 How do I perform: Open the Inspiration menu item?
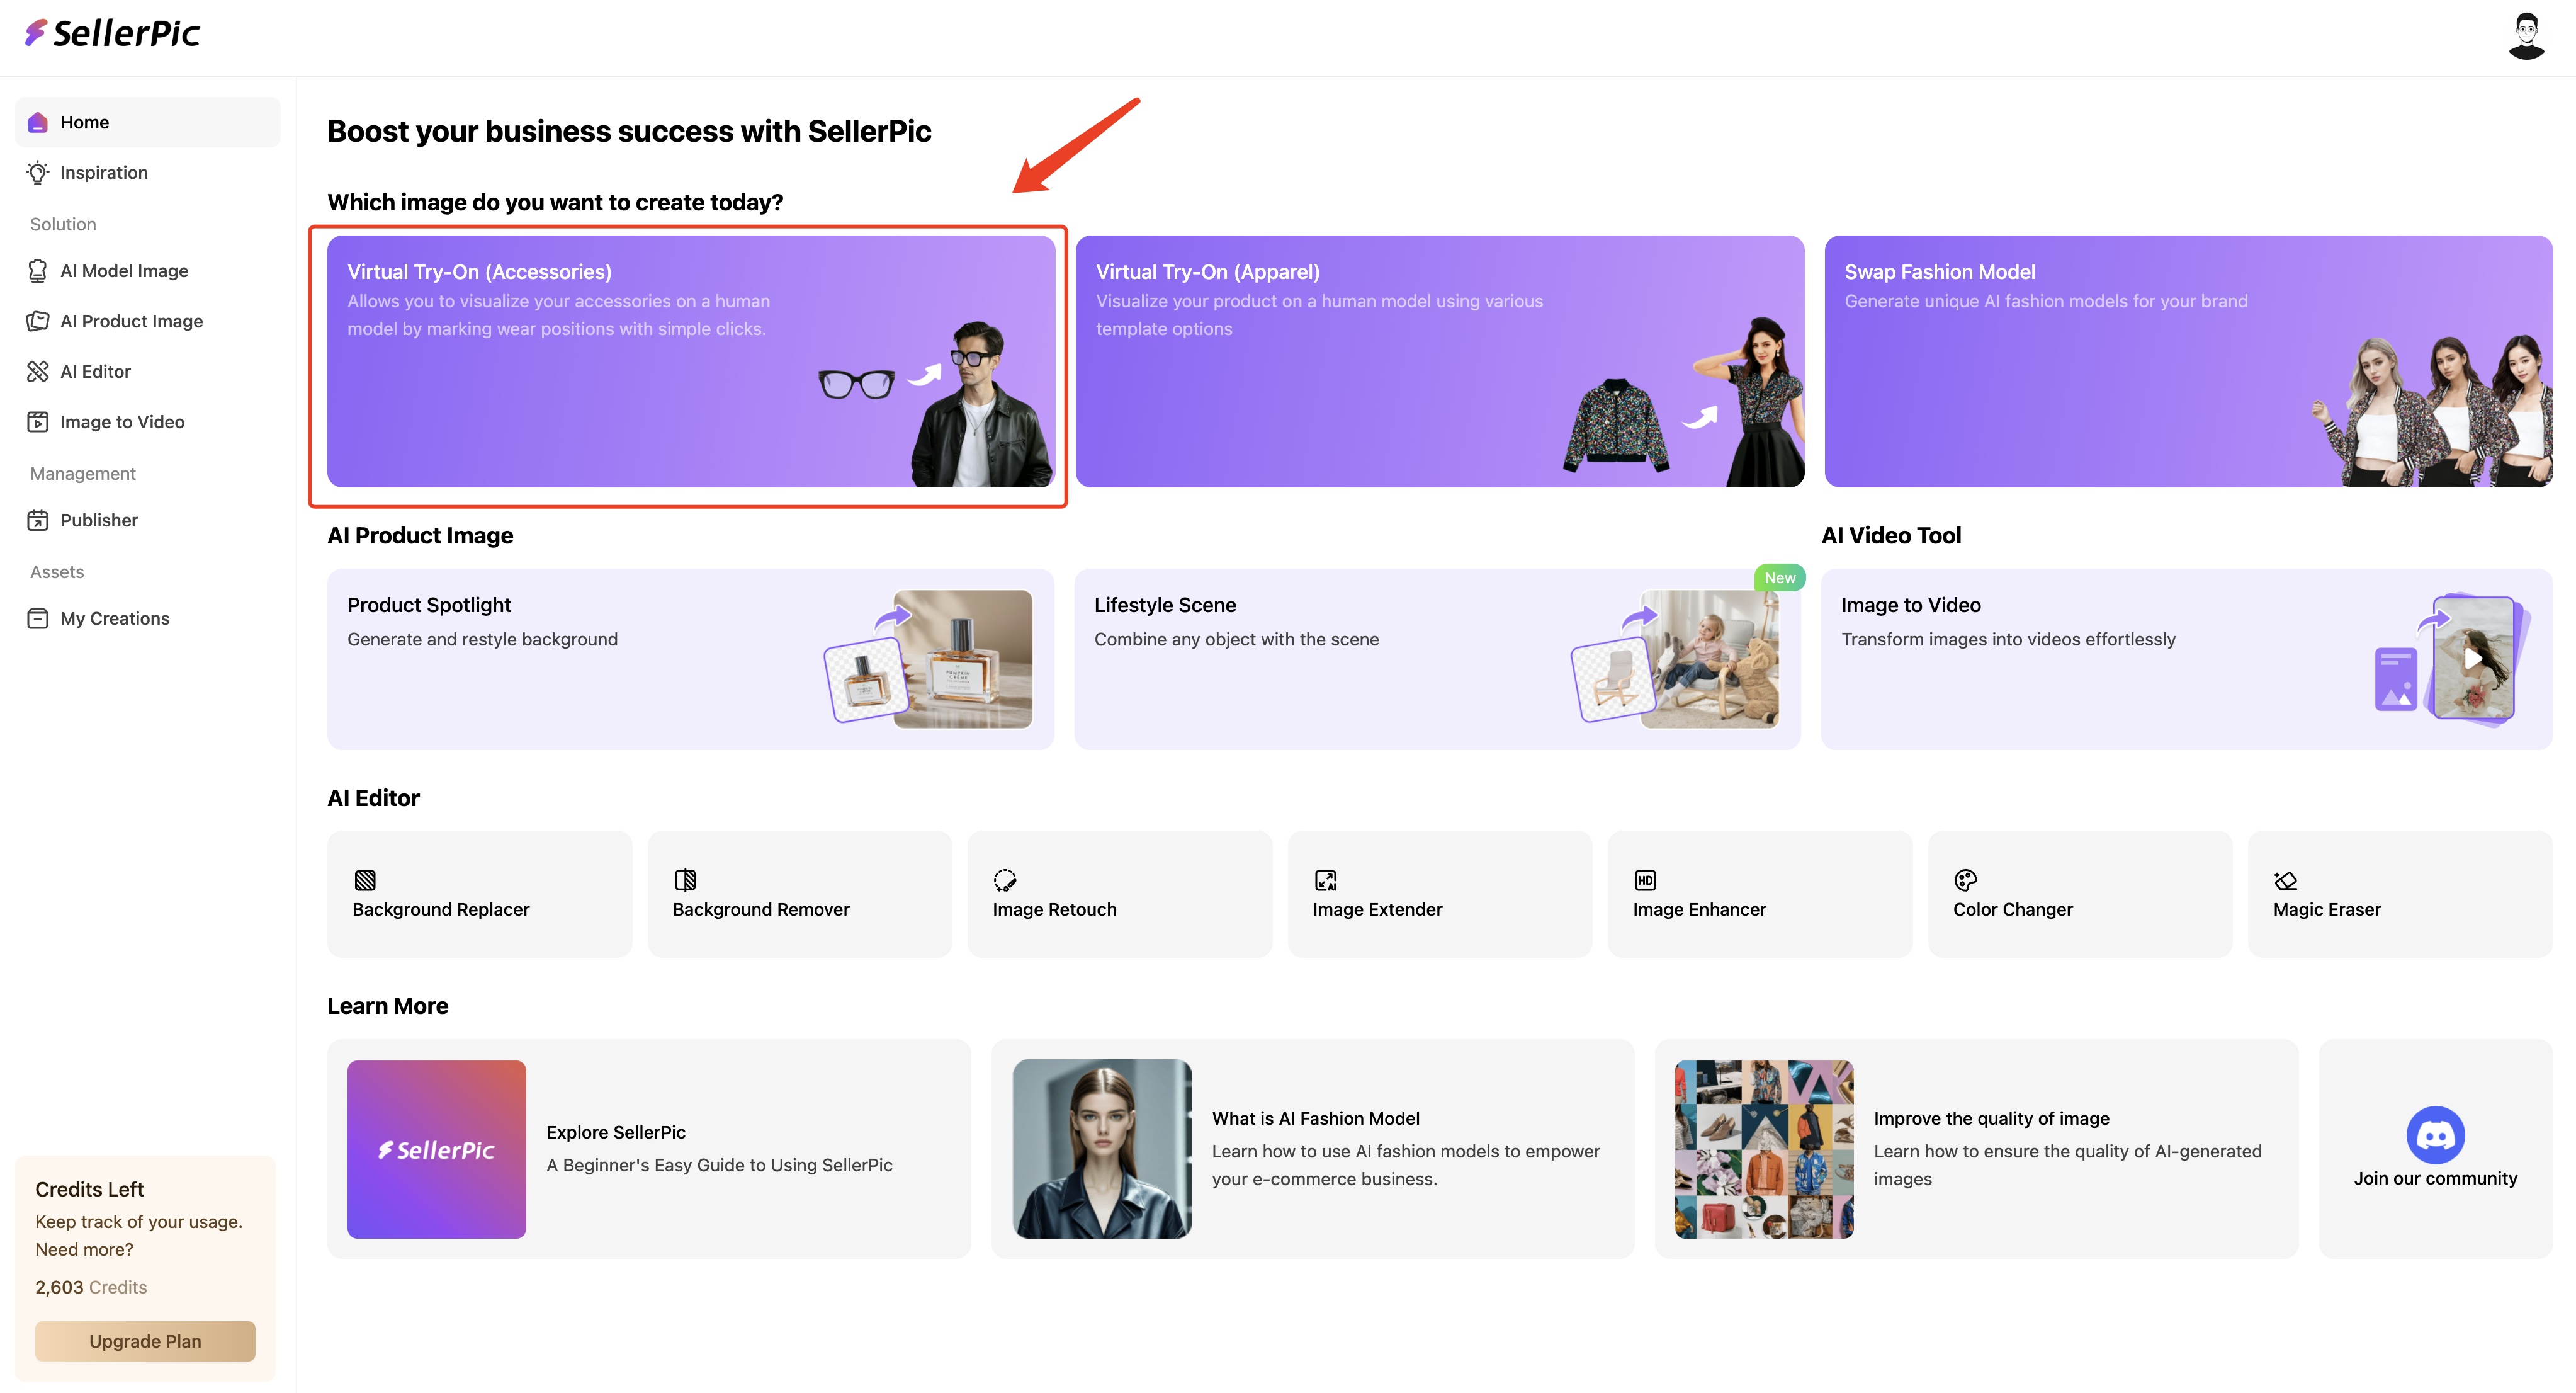pyautogui.click(x=147, y=173)
